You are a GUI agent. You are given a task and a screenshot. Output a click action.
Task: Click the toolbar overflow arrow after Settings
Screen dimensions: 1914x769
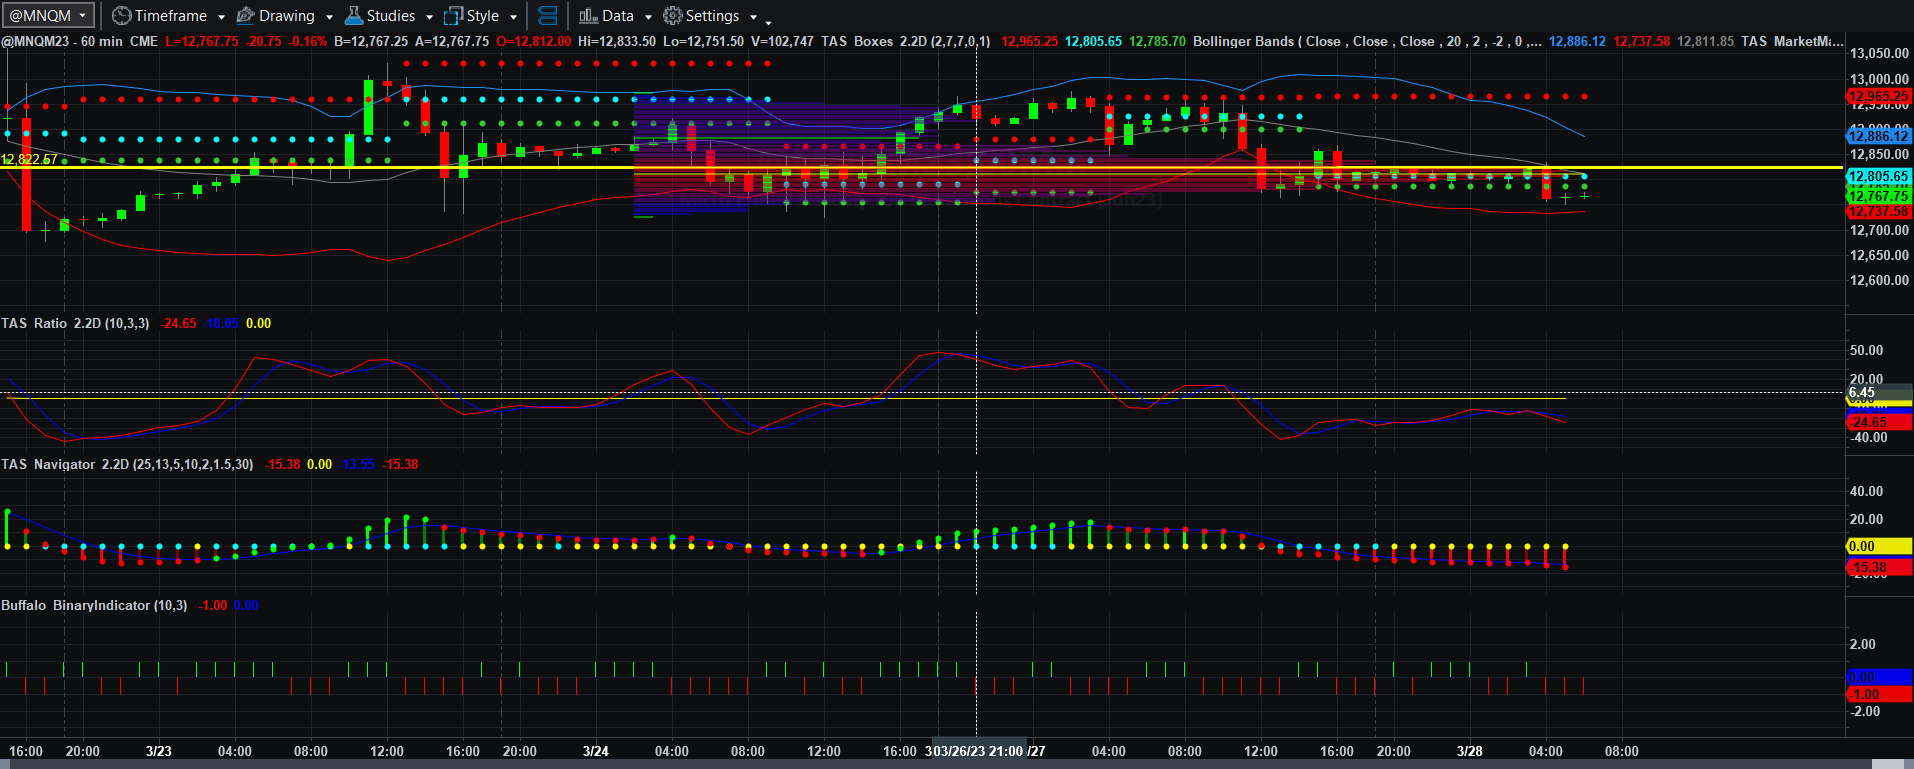pyautogui.click(x=767, y=20)
